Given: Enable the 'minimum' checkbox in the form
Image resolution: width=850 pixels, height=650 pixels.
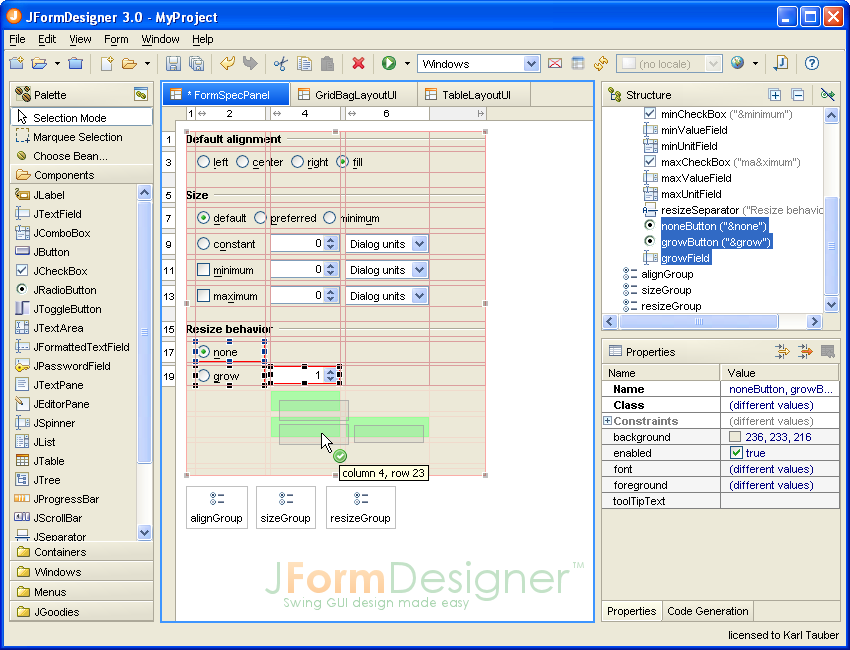Looking at the screenshot, I should (x=203, y=269).
